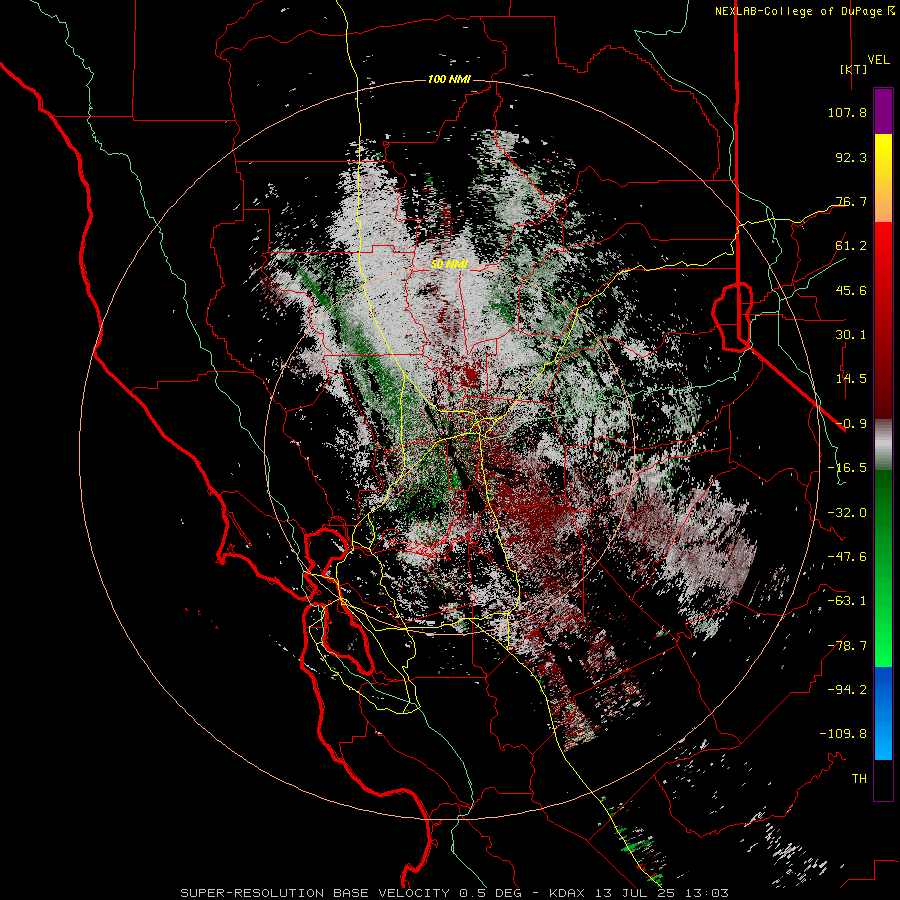Click the TH threshold label

(x=859, y=779)
